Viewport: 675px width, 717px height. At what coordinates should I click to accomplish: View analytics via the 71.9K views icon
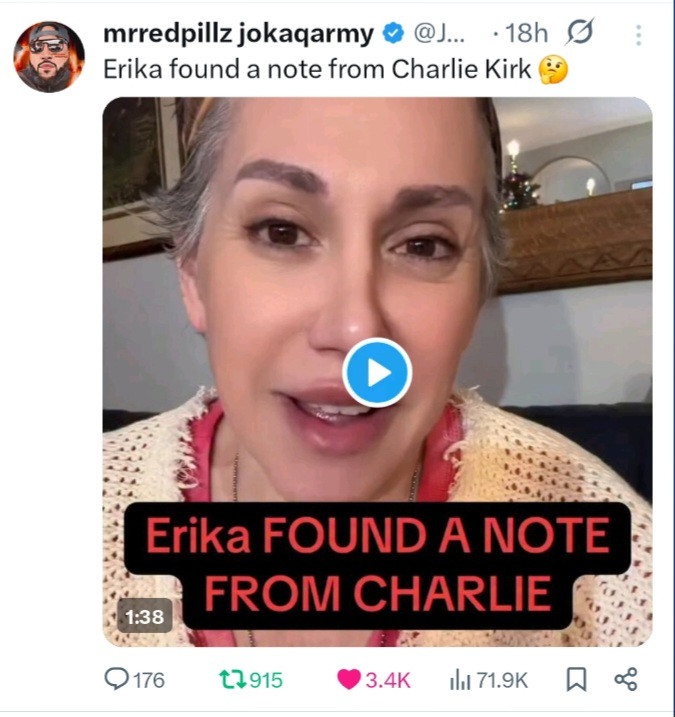click(460, 680)
